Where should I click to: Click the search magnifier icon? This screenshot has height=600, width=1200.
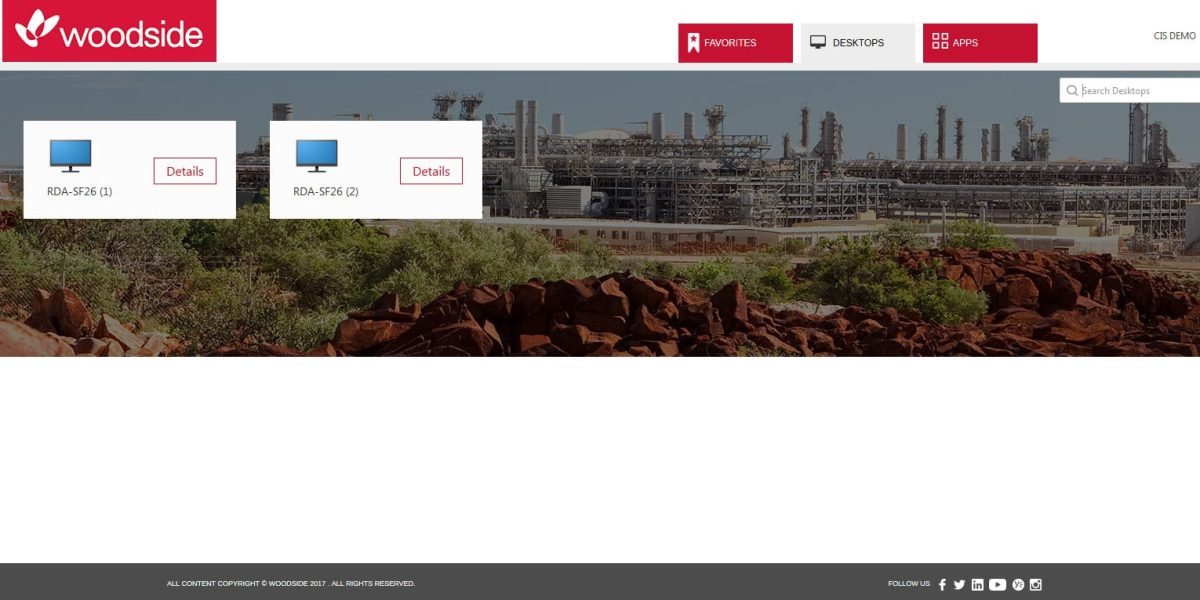pos(1073,90)
